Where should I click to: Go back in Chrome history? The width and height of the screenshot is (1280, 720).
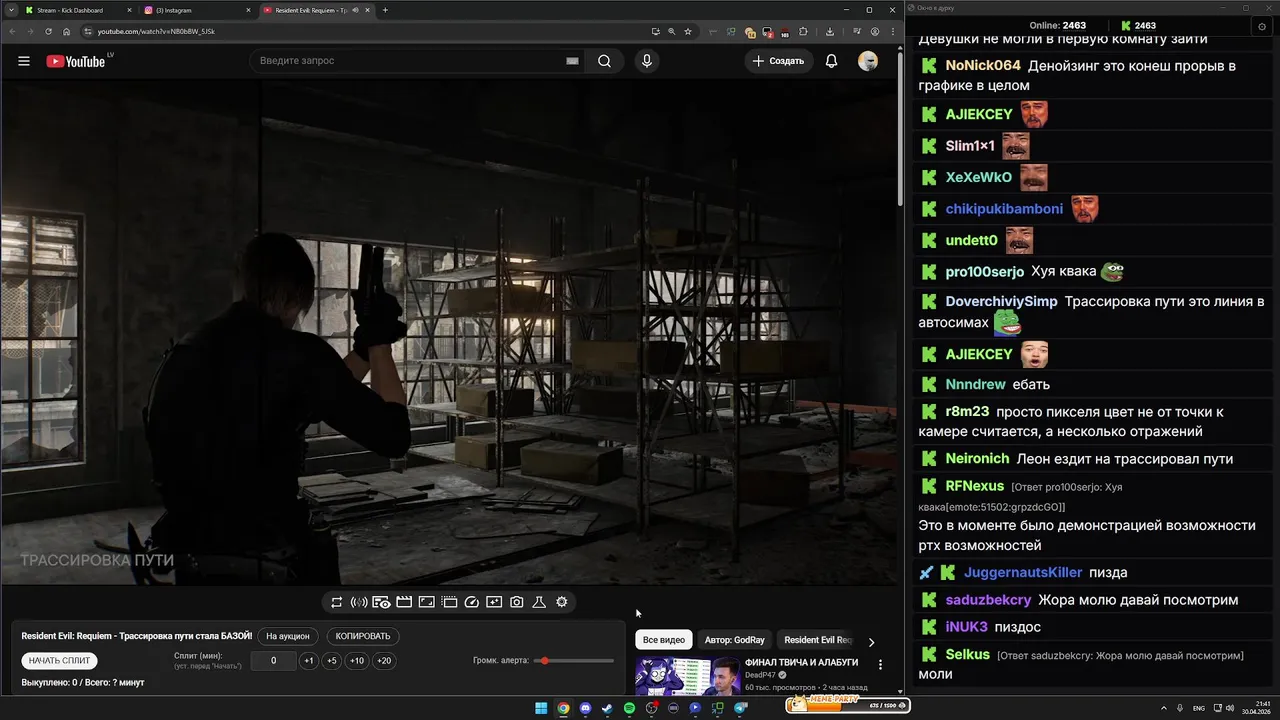pyautogui.click(x=12, y=31)
